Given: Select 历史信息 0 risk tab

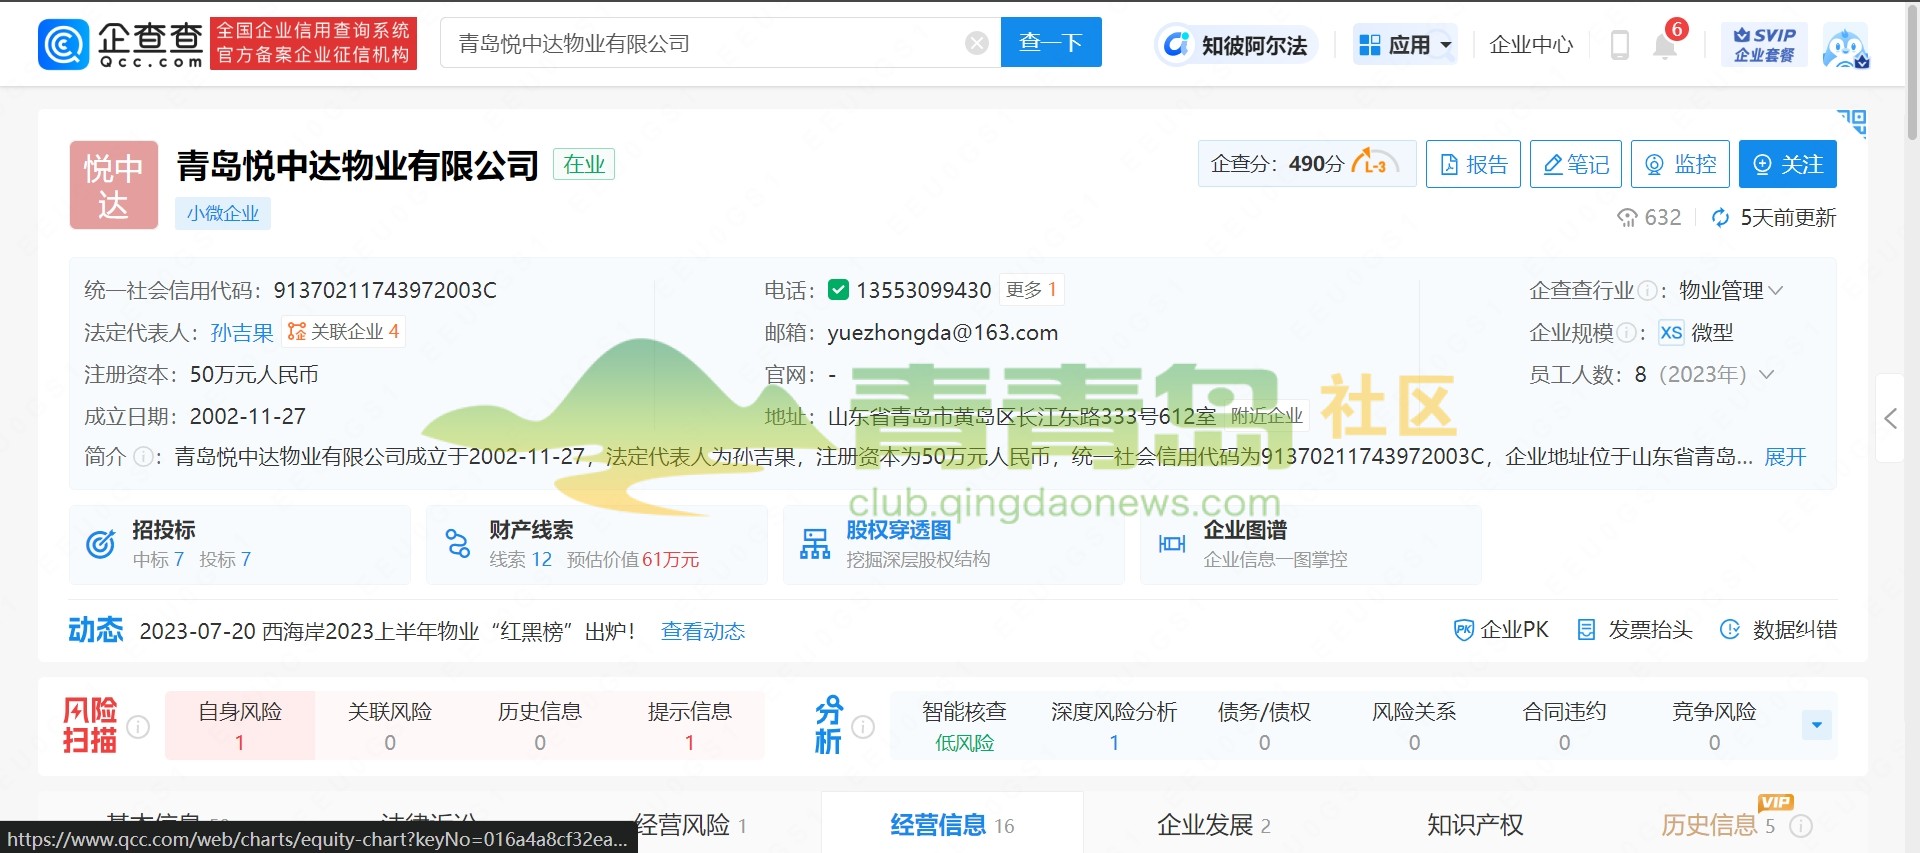Looking at the screenshot, I should click(x=540, y=725).
